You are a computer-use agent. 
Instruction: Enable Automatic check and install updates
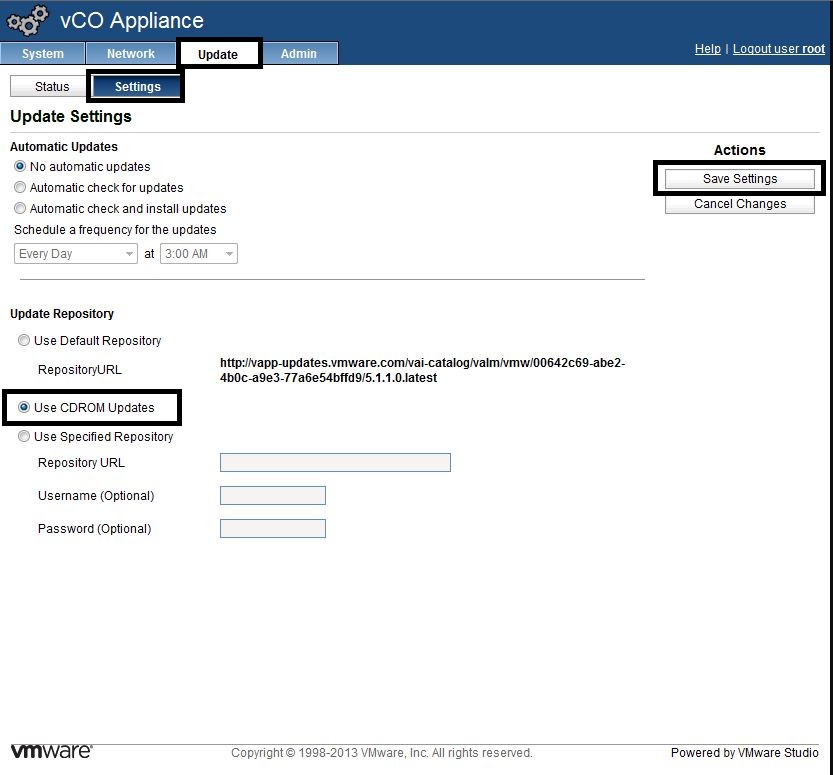[x=20, y=209]
